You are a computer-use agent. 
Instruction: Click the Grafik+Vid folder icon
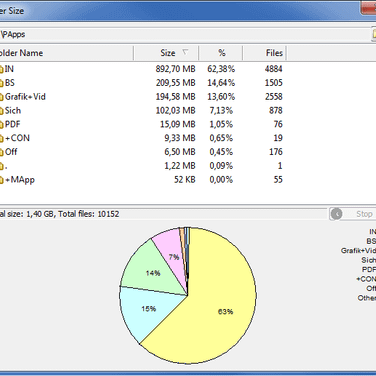1,97
